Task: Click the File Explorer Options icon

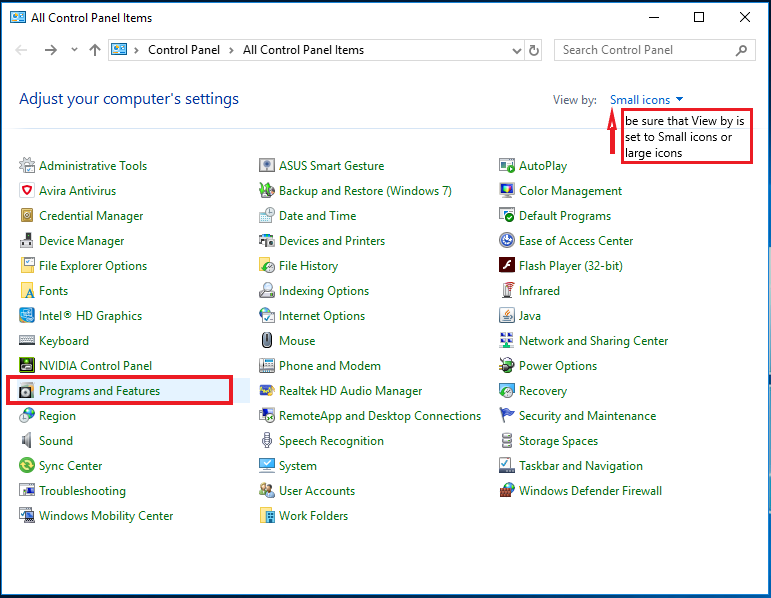Action: coord(27,266)
